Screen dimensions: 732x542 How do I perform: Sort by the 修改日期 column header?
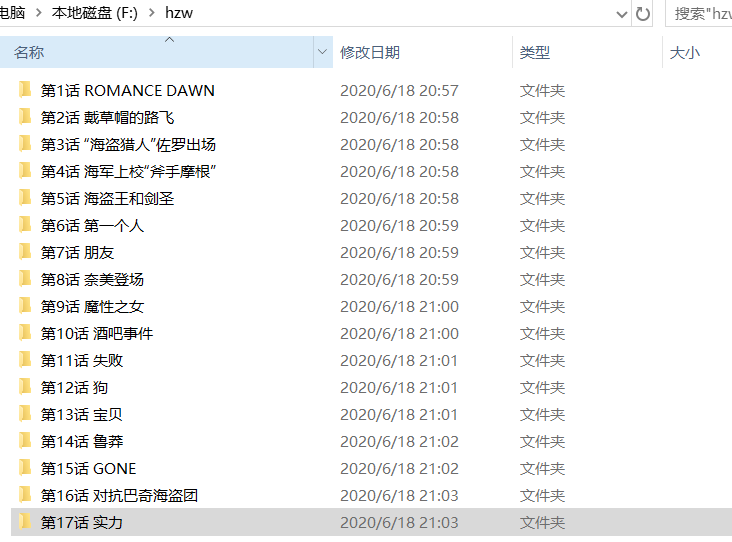[422, 52]
